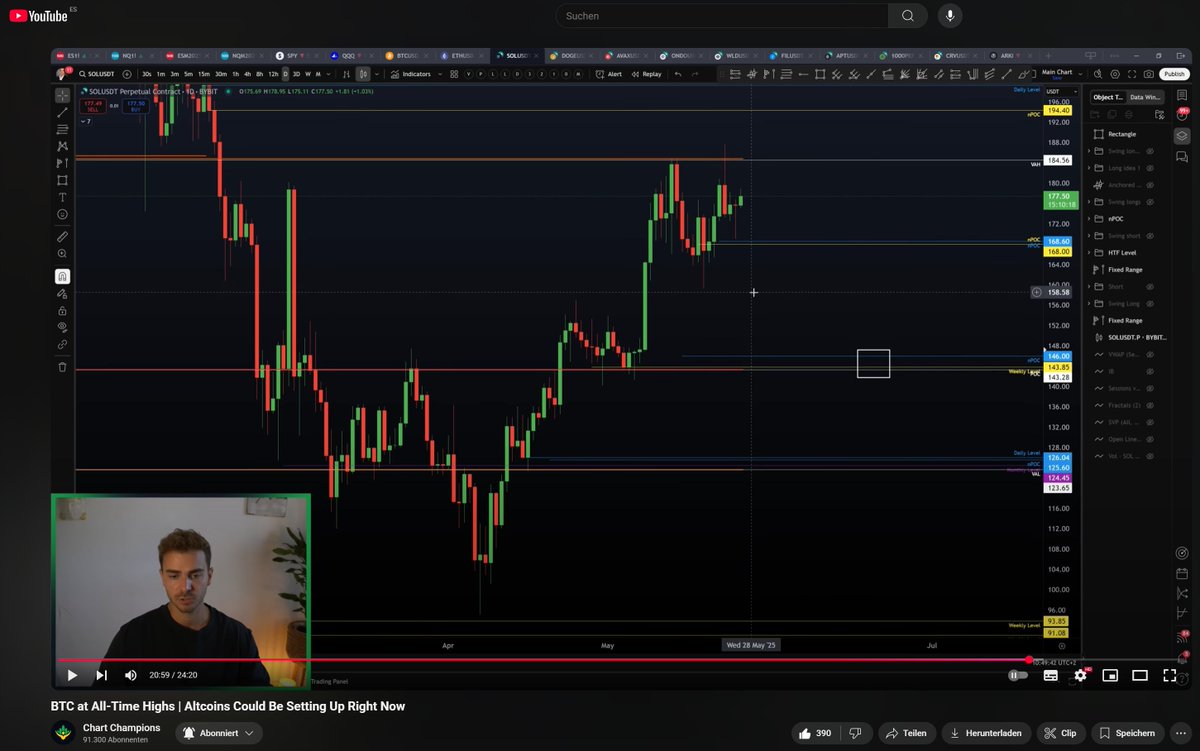Switch to the BTCUSD chart tab
This screenshot has height=751, width=1200.
407,56
